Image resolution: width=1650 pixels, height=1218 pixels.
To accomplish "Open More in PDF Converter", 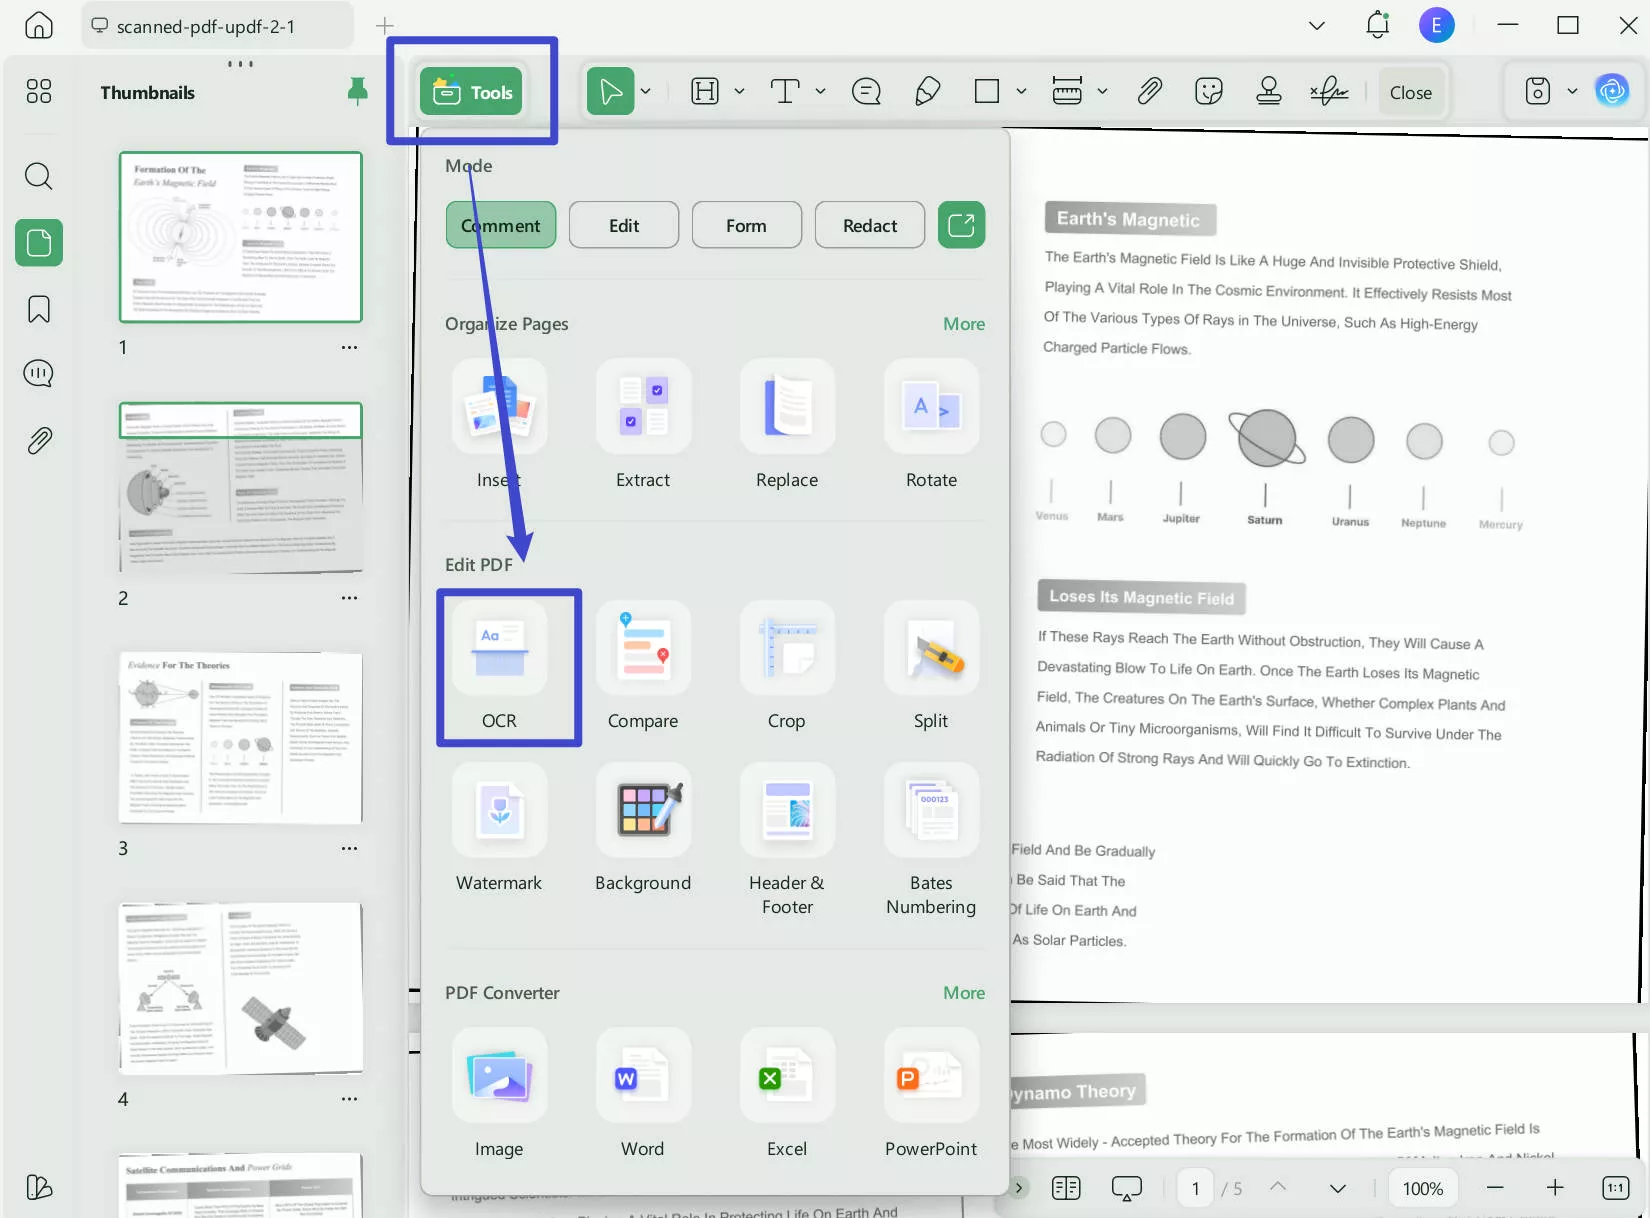I will click(x=964, y=993).
